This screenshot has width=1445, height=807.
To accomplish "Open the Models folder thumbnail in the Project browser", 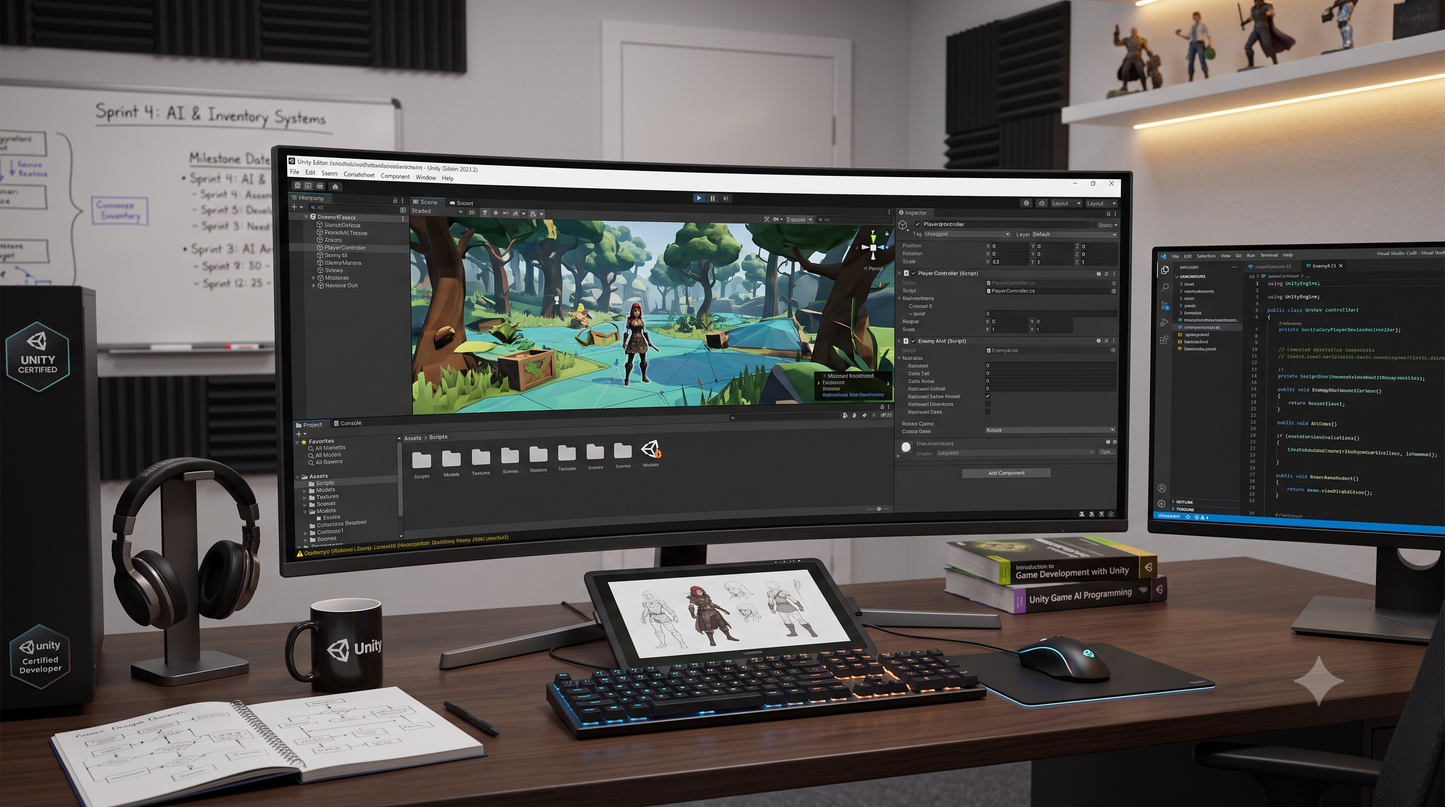I will tap(451, 459).
